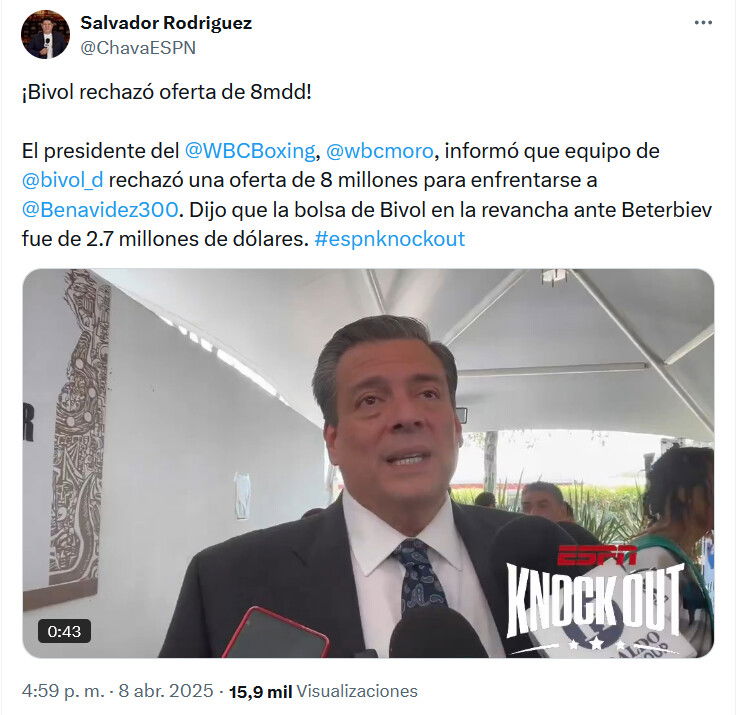Viewport: 736px width, 715px height.
Task: View the 15,9 mil Visualizaciones count
Action: [323, 692]
